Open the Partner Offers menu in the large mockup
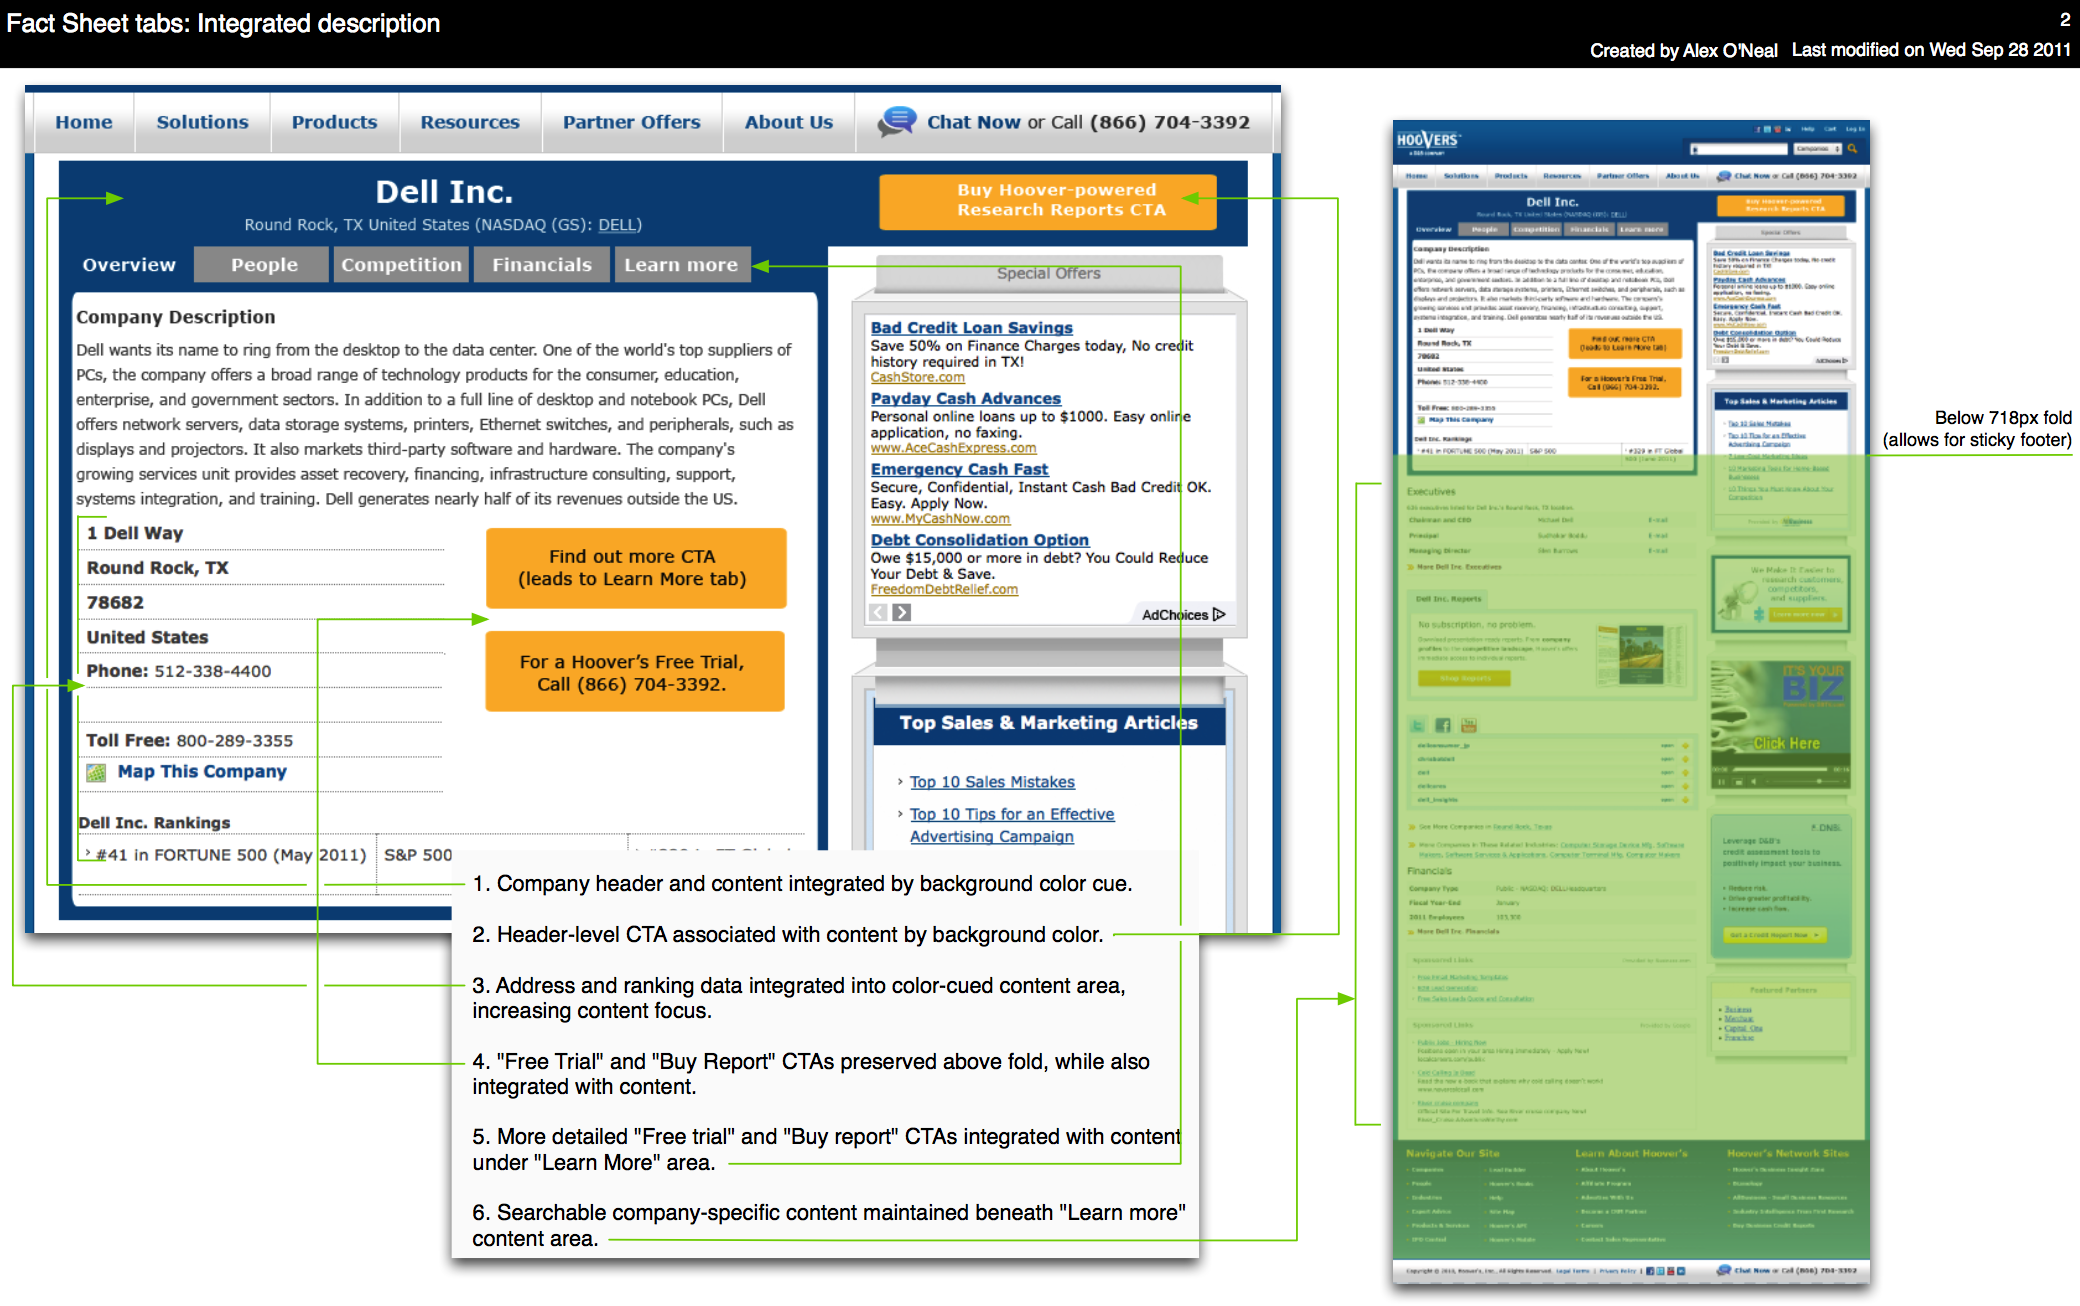This screenshot has height=1306, width=2080. pos(631,122)
